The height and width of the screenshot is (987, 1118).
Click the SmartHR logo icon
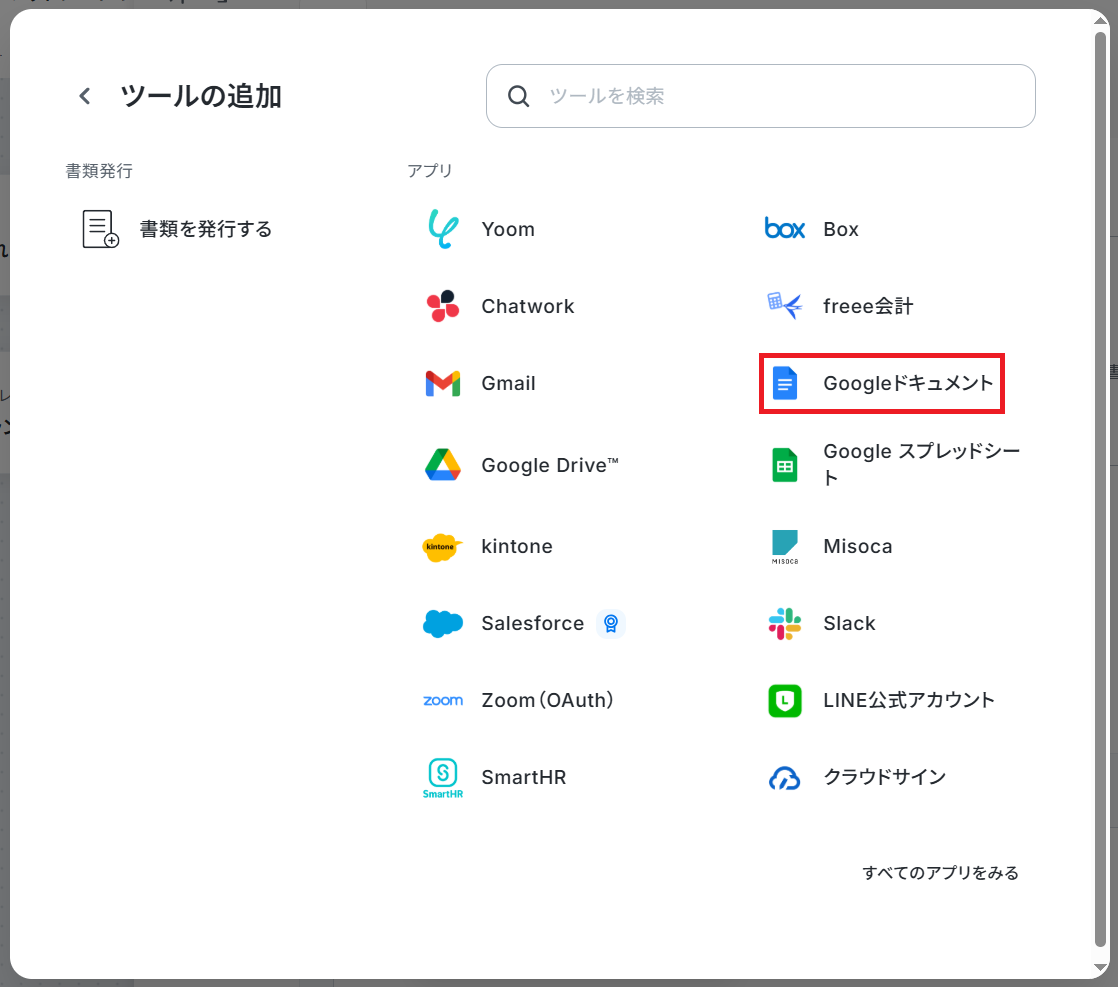pos(443,777)
